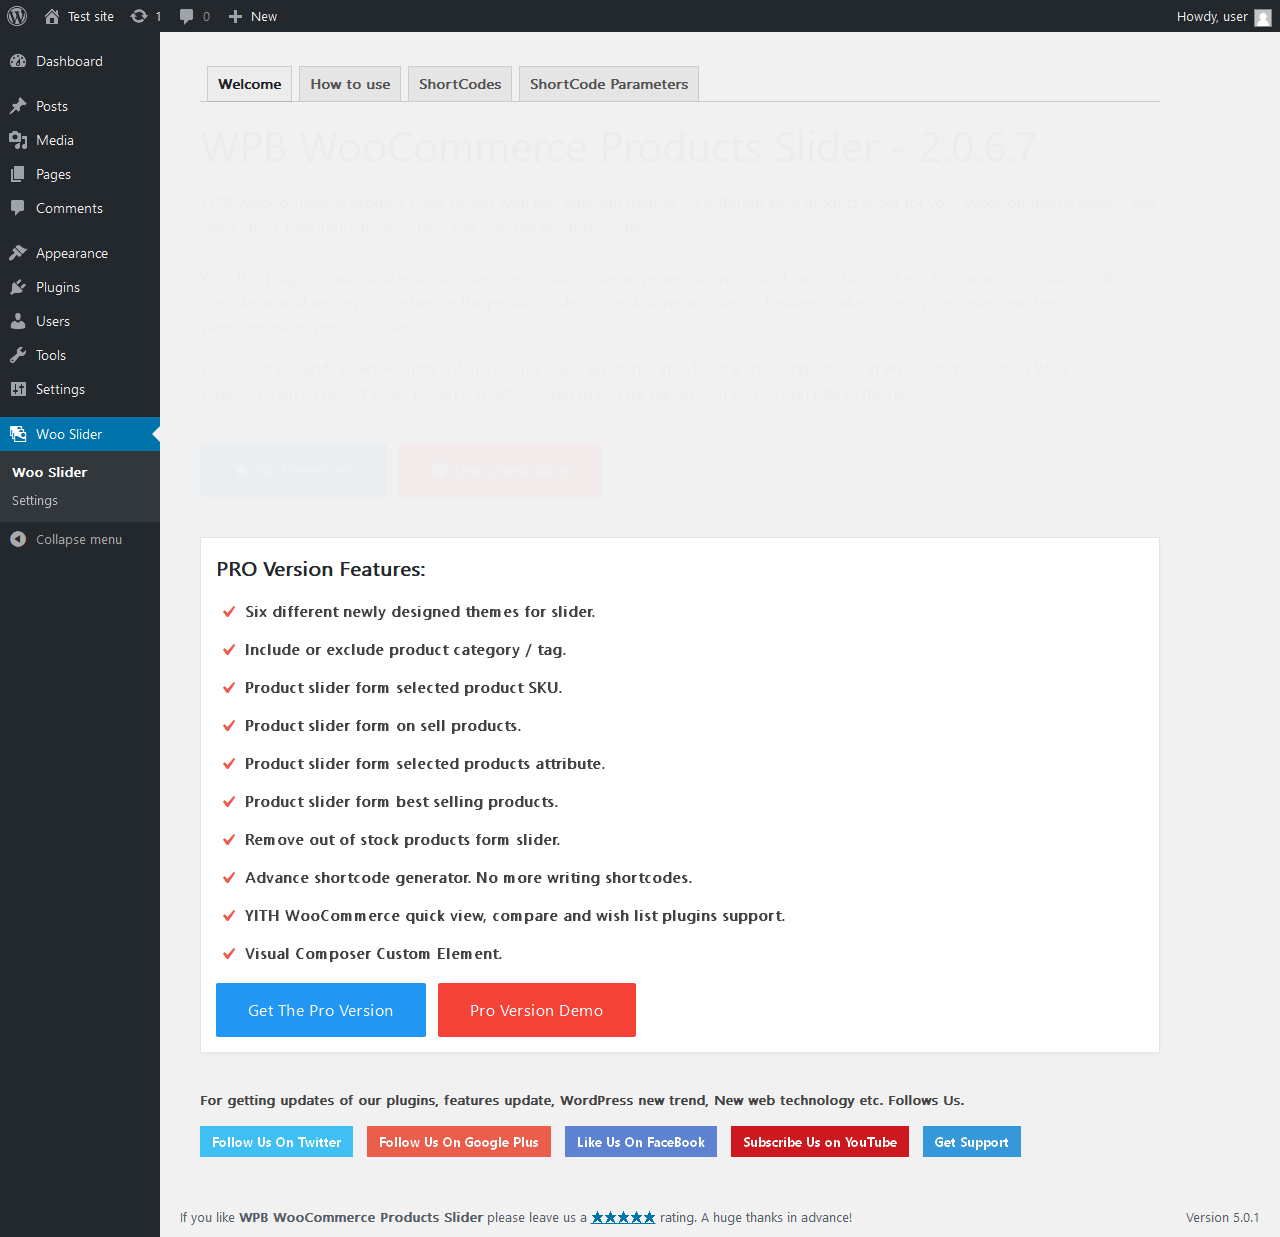The height and width of the screenshot is (1237, 1280).
Task: Click the Settings sliders icon
Action: coord(18,389)
